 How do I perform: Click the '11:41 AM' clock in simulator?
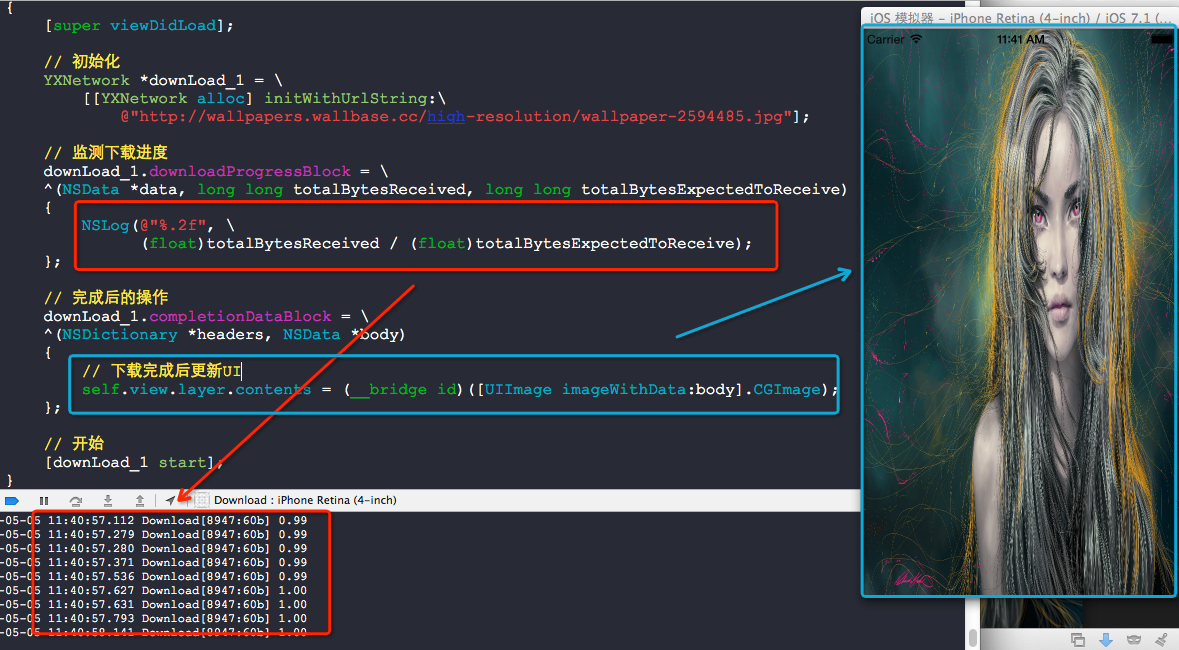(x=1020, y=39)
